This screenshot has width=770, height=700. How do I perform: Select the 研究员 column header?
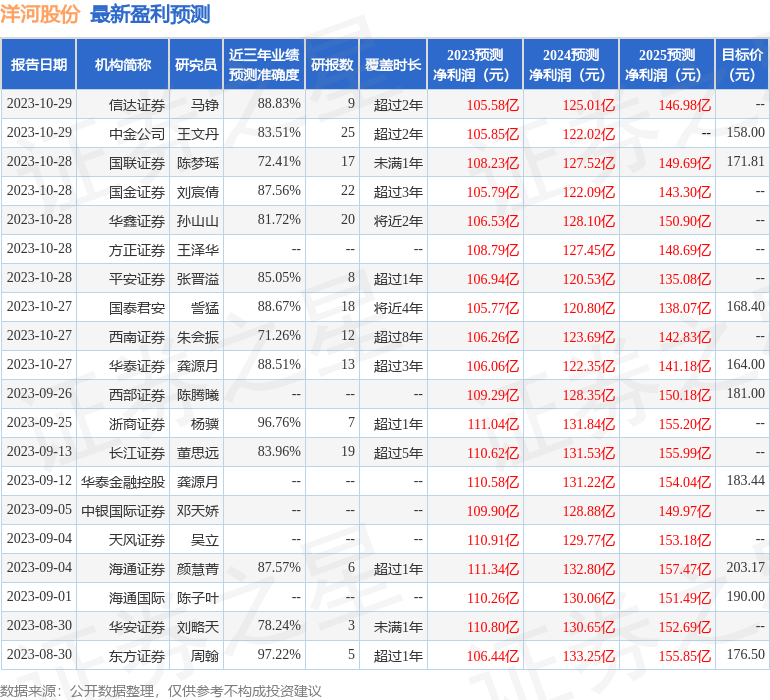[196, 64]
